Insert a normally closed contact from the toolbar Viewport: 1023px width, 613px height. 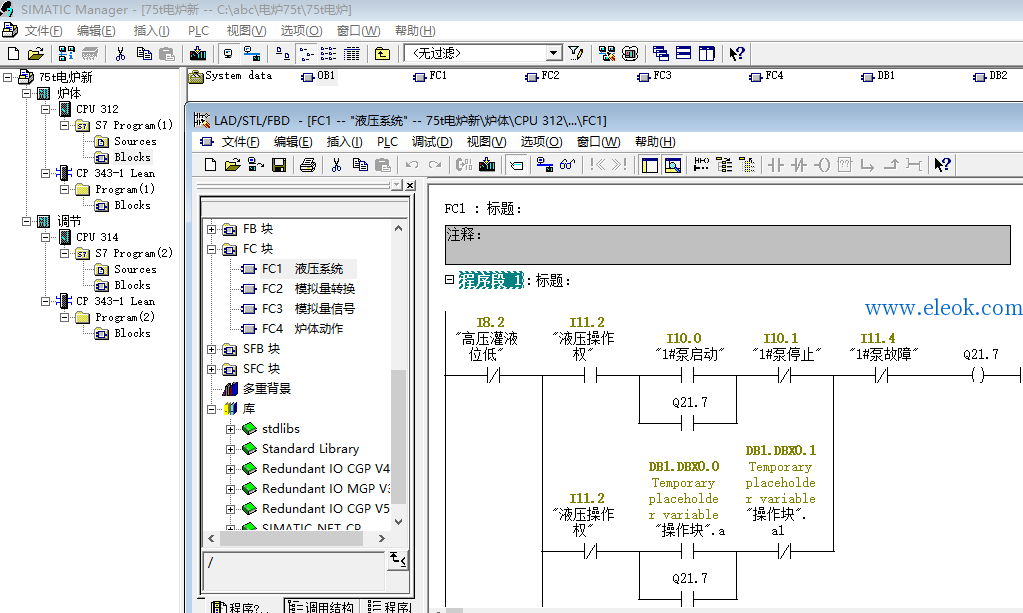799,165
